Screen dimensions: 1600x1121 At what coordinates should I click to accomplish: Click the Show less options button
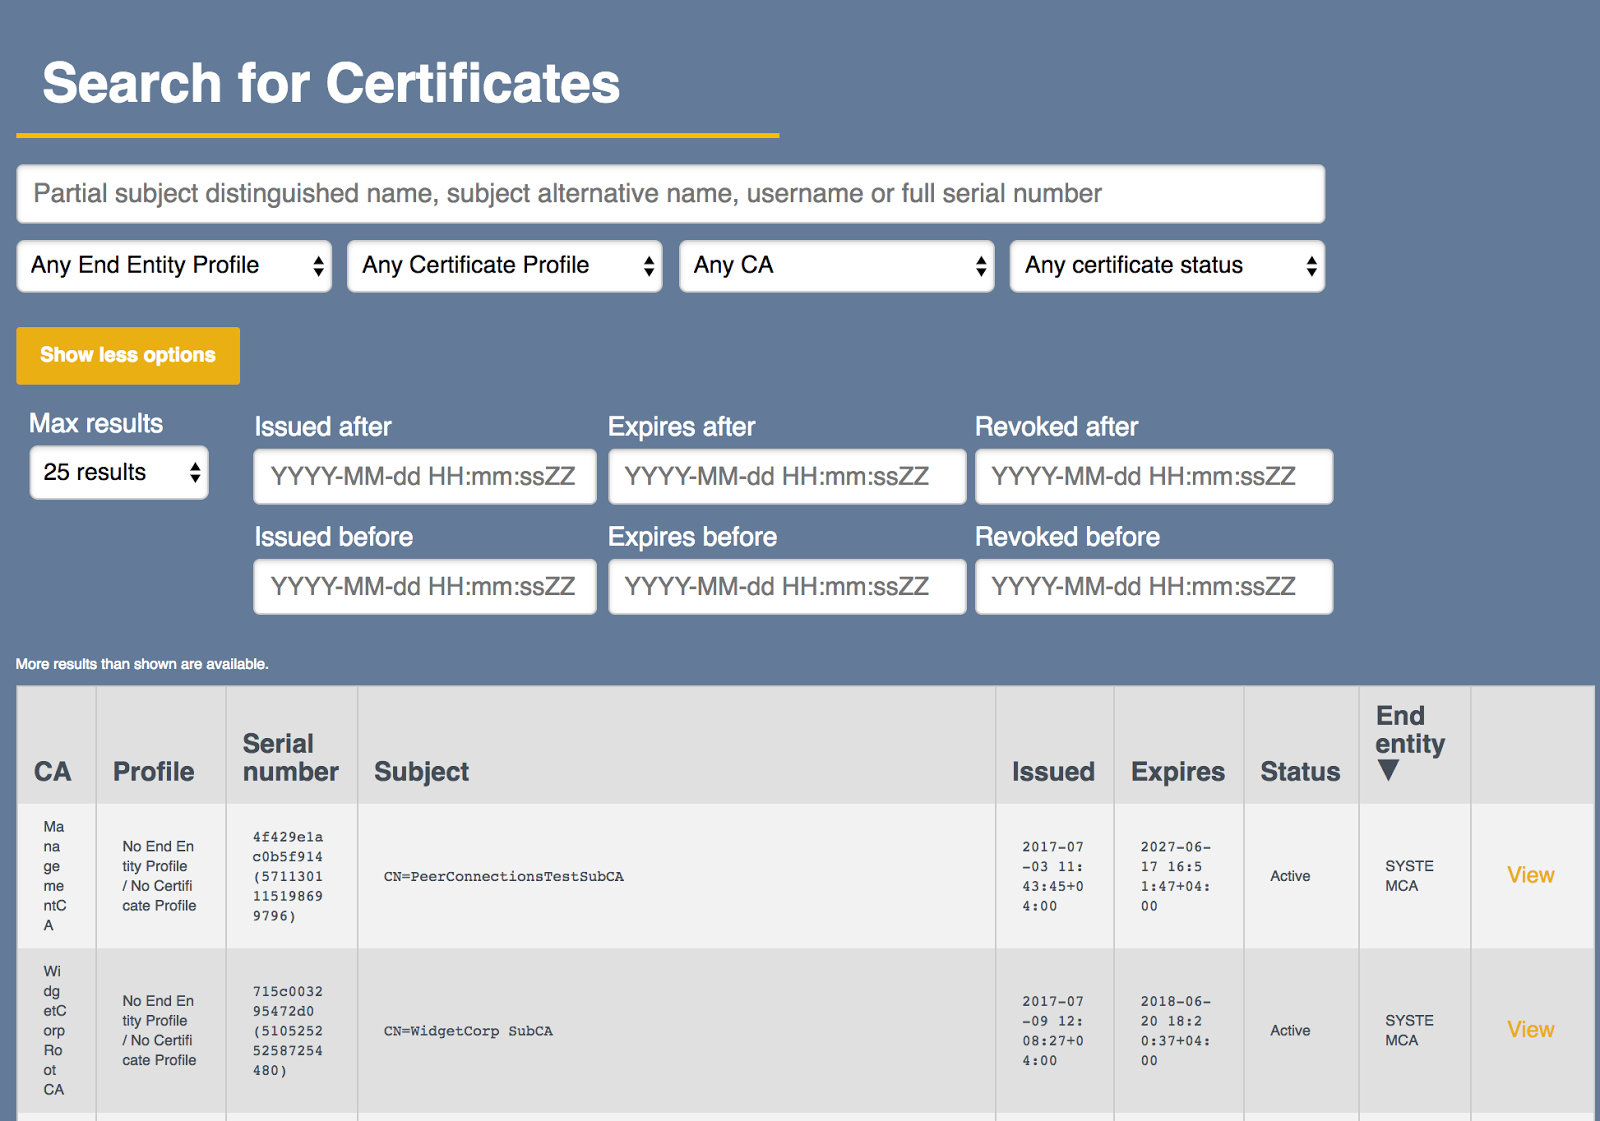point(127,355)
